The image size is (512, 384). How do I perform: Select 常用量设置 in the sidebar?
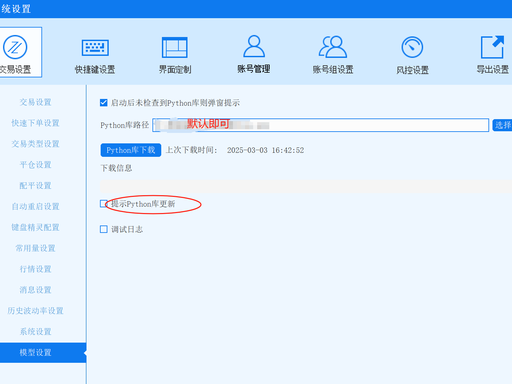pyautogui.click(x=35, y=248)
